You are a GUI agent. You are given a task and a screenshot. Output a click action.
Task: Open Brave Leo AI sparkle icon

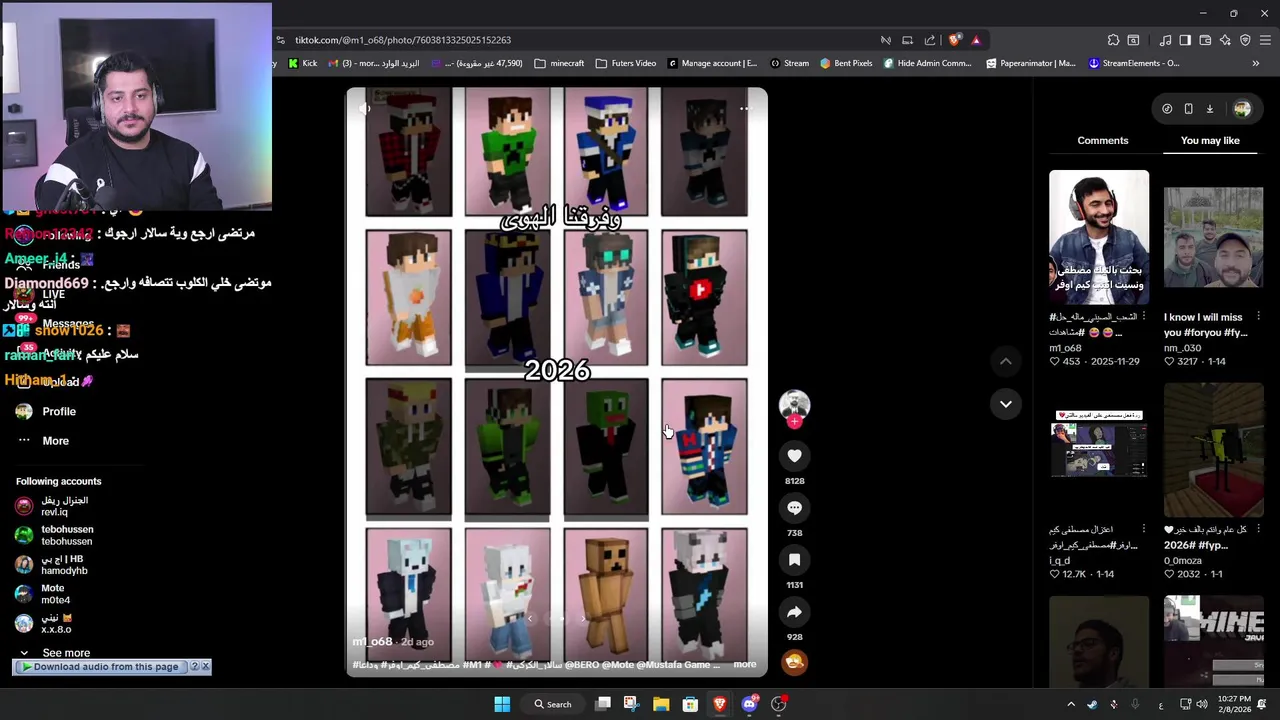[1225, 40]
